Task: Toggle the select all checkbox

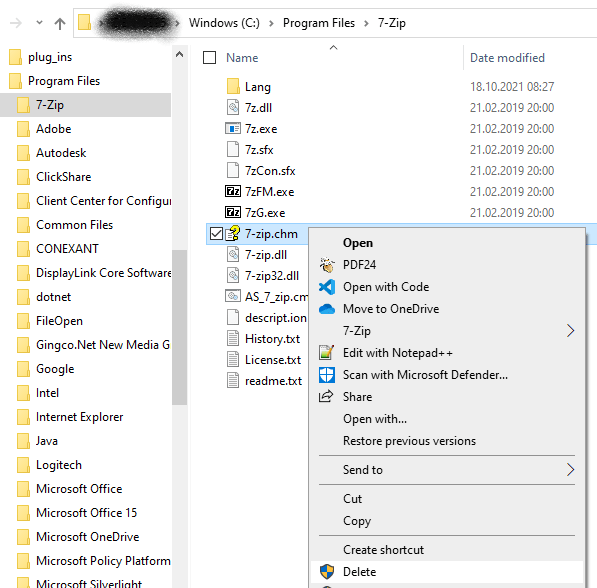Action: pyautogui.click(x=209, y=58)
